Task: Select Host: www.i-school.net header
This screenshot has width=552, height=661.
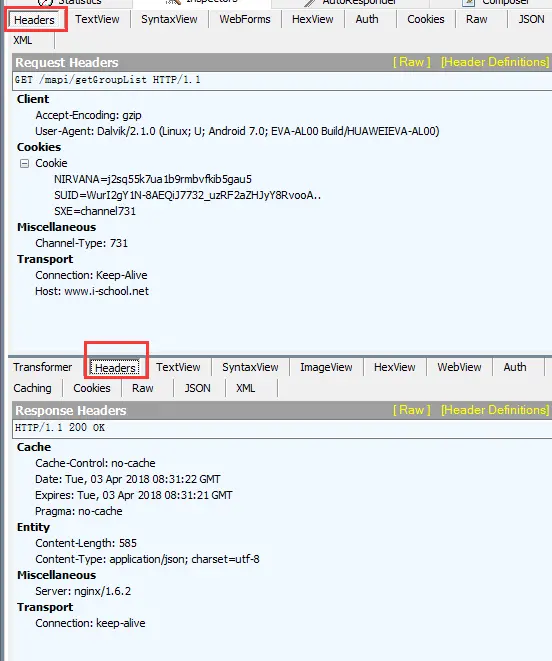Action: coord(92,291)
